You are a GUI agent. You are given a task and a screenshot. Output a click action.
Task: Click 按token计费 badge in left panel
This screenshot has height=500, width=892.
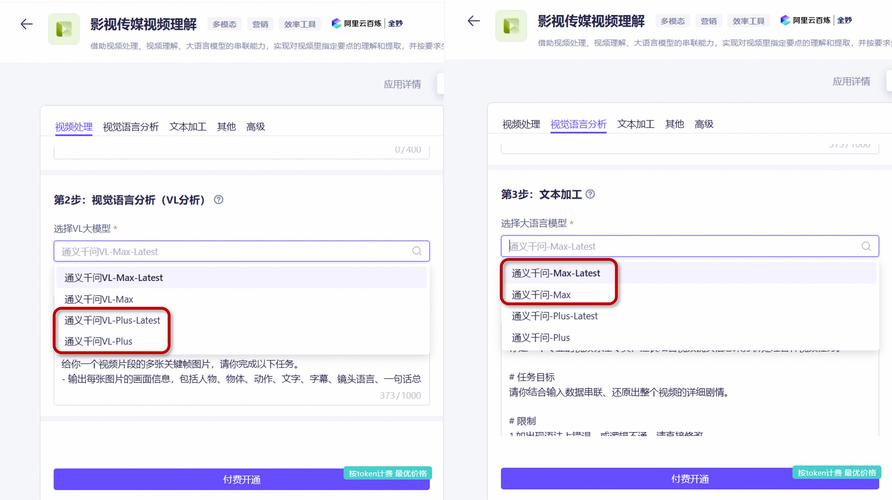(387, 473)
